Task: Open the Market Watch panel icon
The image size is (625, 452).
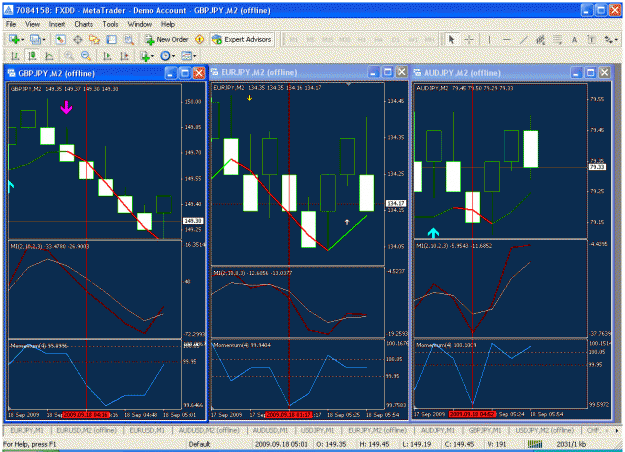Action: 60,39
